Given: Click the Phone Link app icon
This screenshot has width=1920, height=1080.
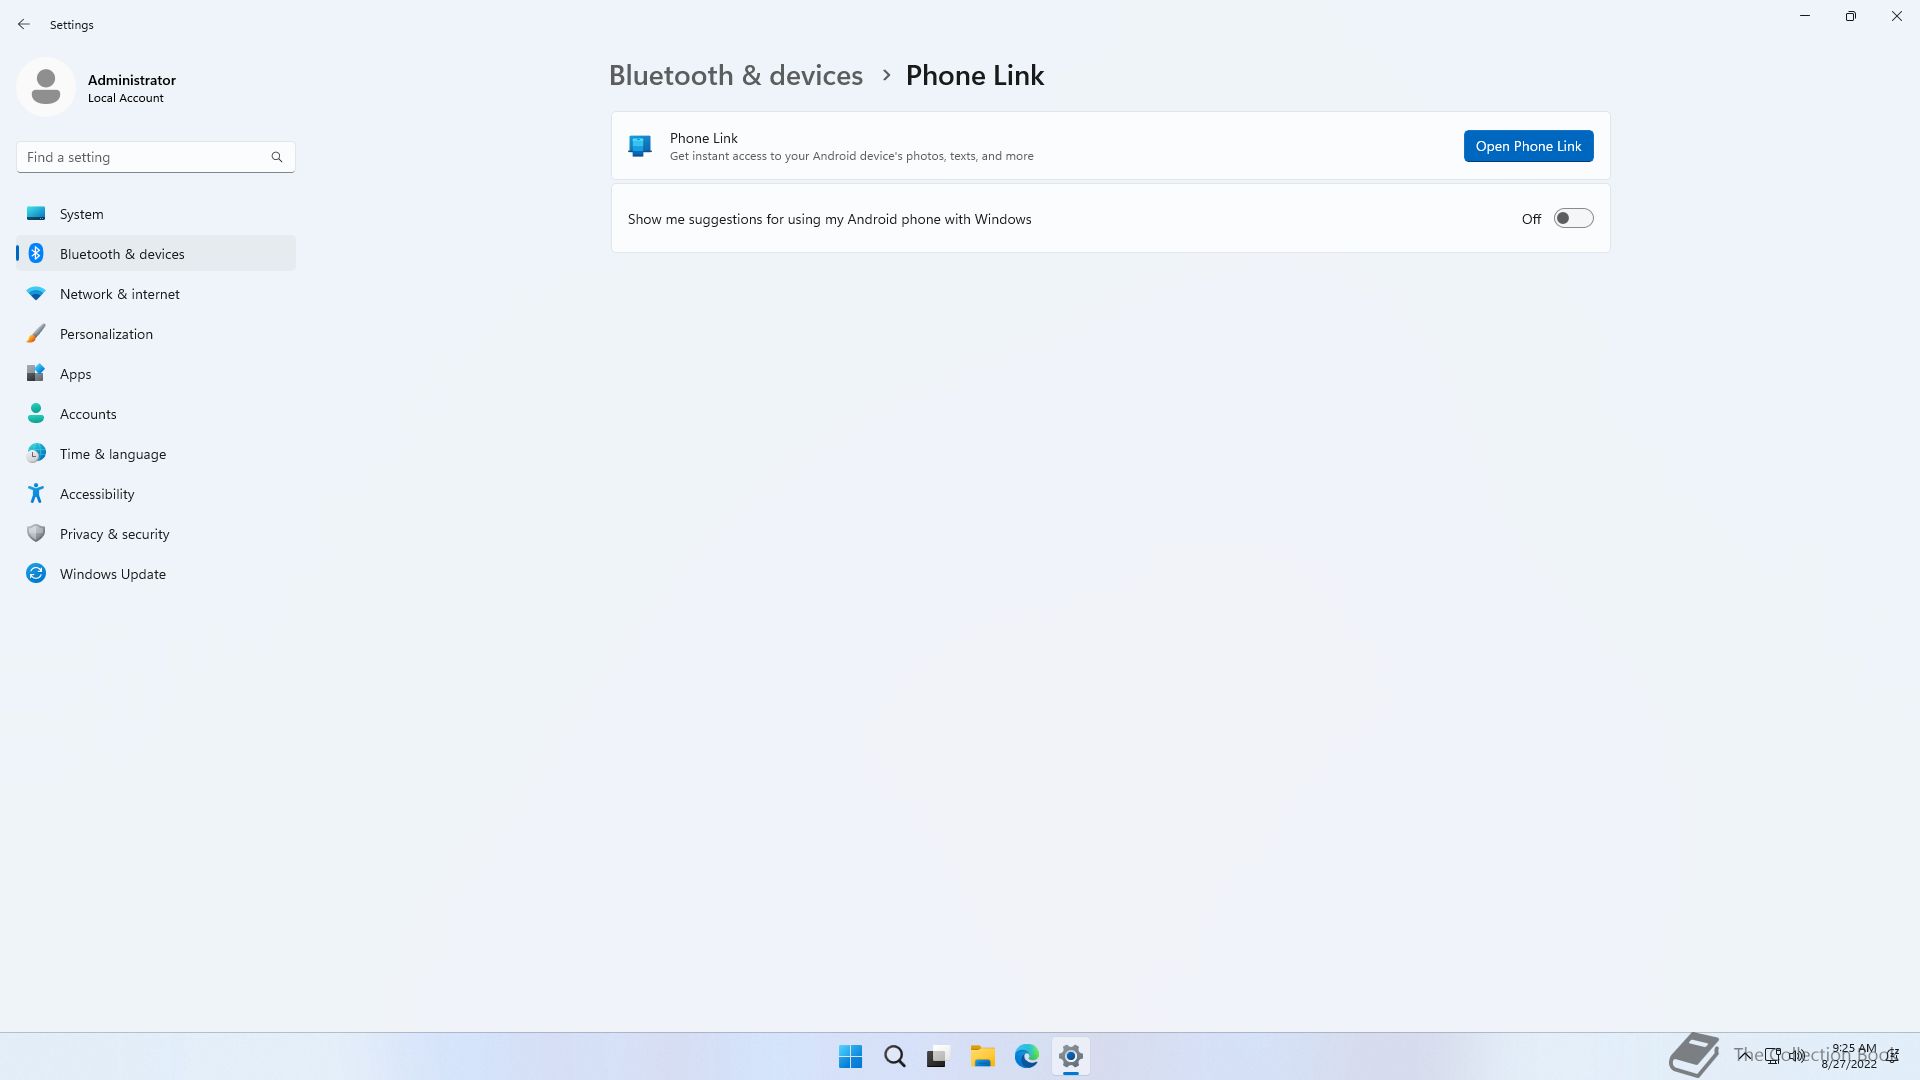Looking at the screenshot, I should point(640,145).
